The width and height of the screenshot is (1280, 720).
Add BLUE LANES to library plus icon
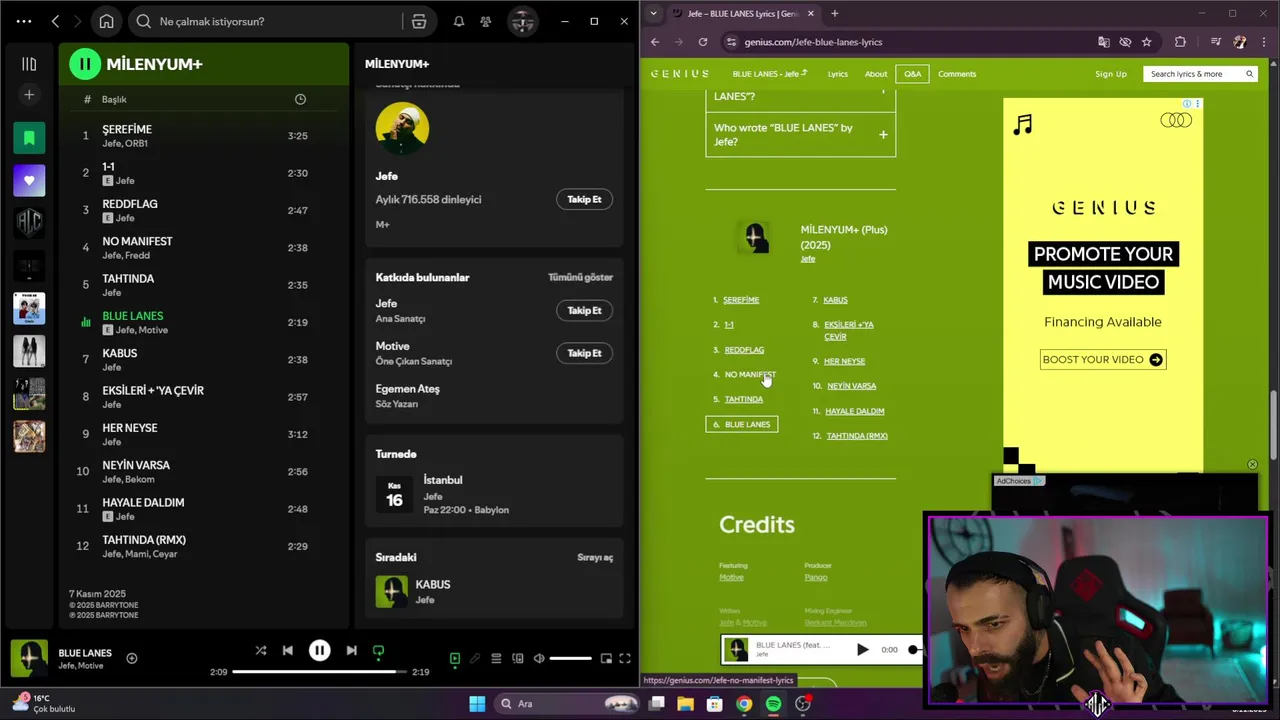click(131, 658)
